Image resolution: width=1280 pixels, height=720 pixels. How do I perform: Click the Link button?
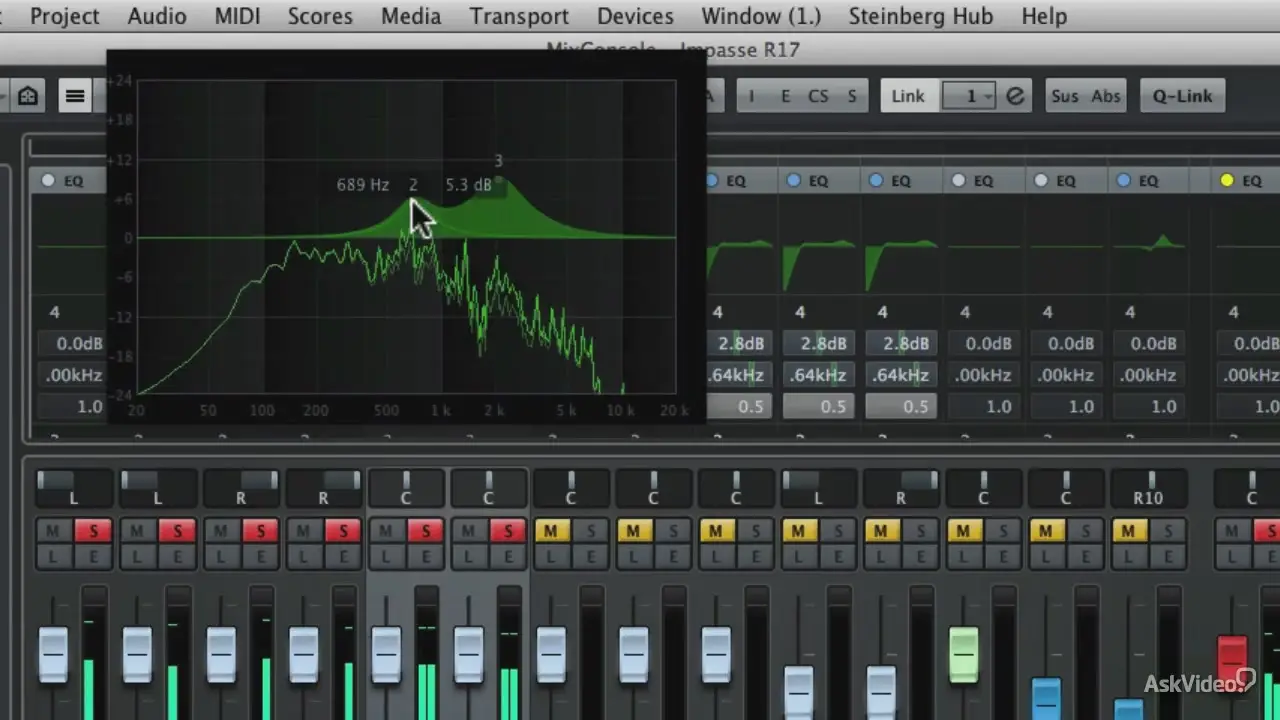point(908,96)
